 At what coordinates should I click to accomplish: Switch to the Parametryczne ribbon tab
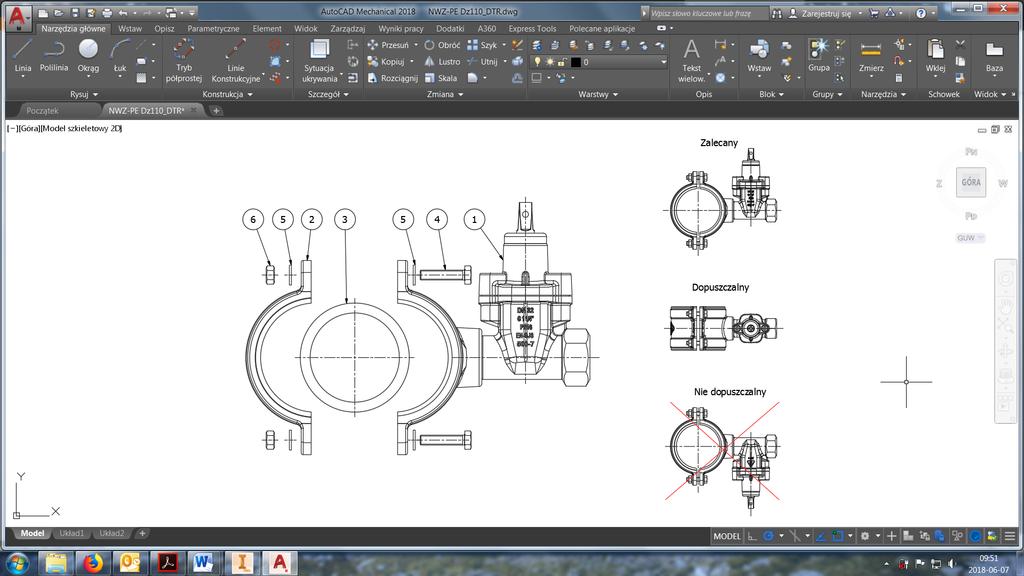(213, 29)
